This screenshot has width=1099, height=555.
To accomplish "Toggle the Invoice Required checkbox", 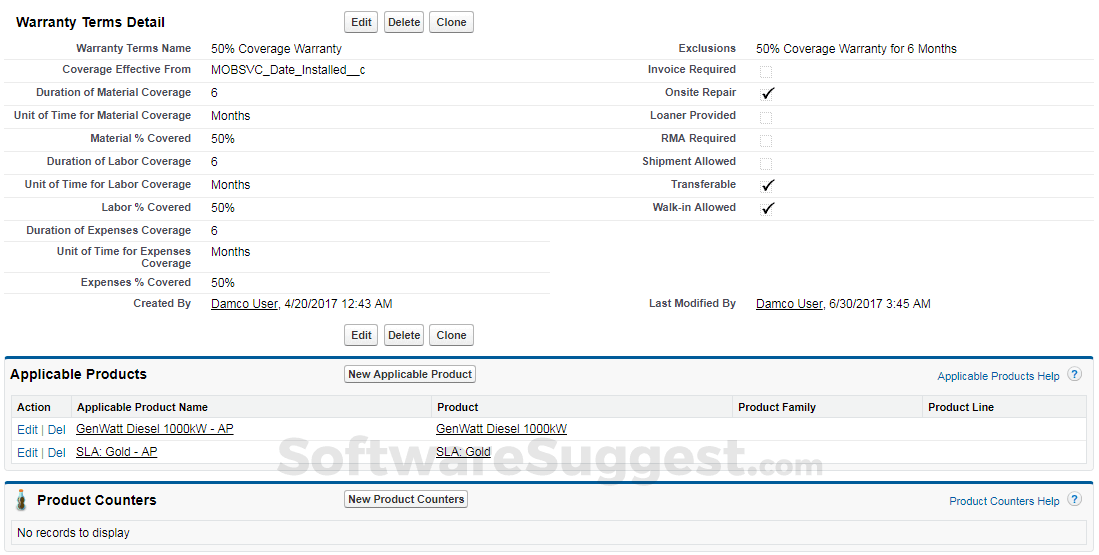I will click(x=766, y=71).
